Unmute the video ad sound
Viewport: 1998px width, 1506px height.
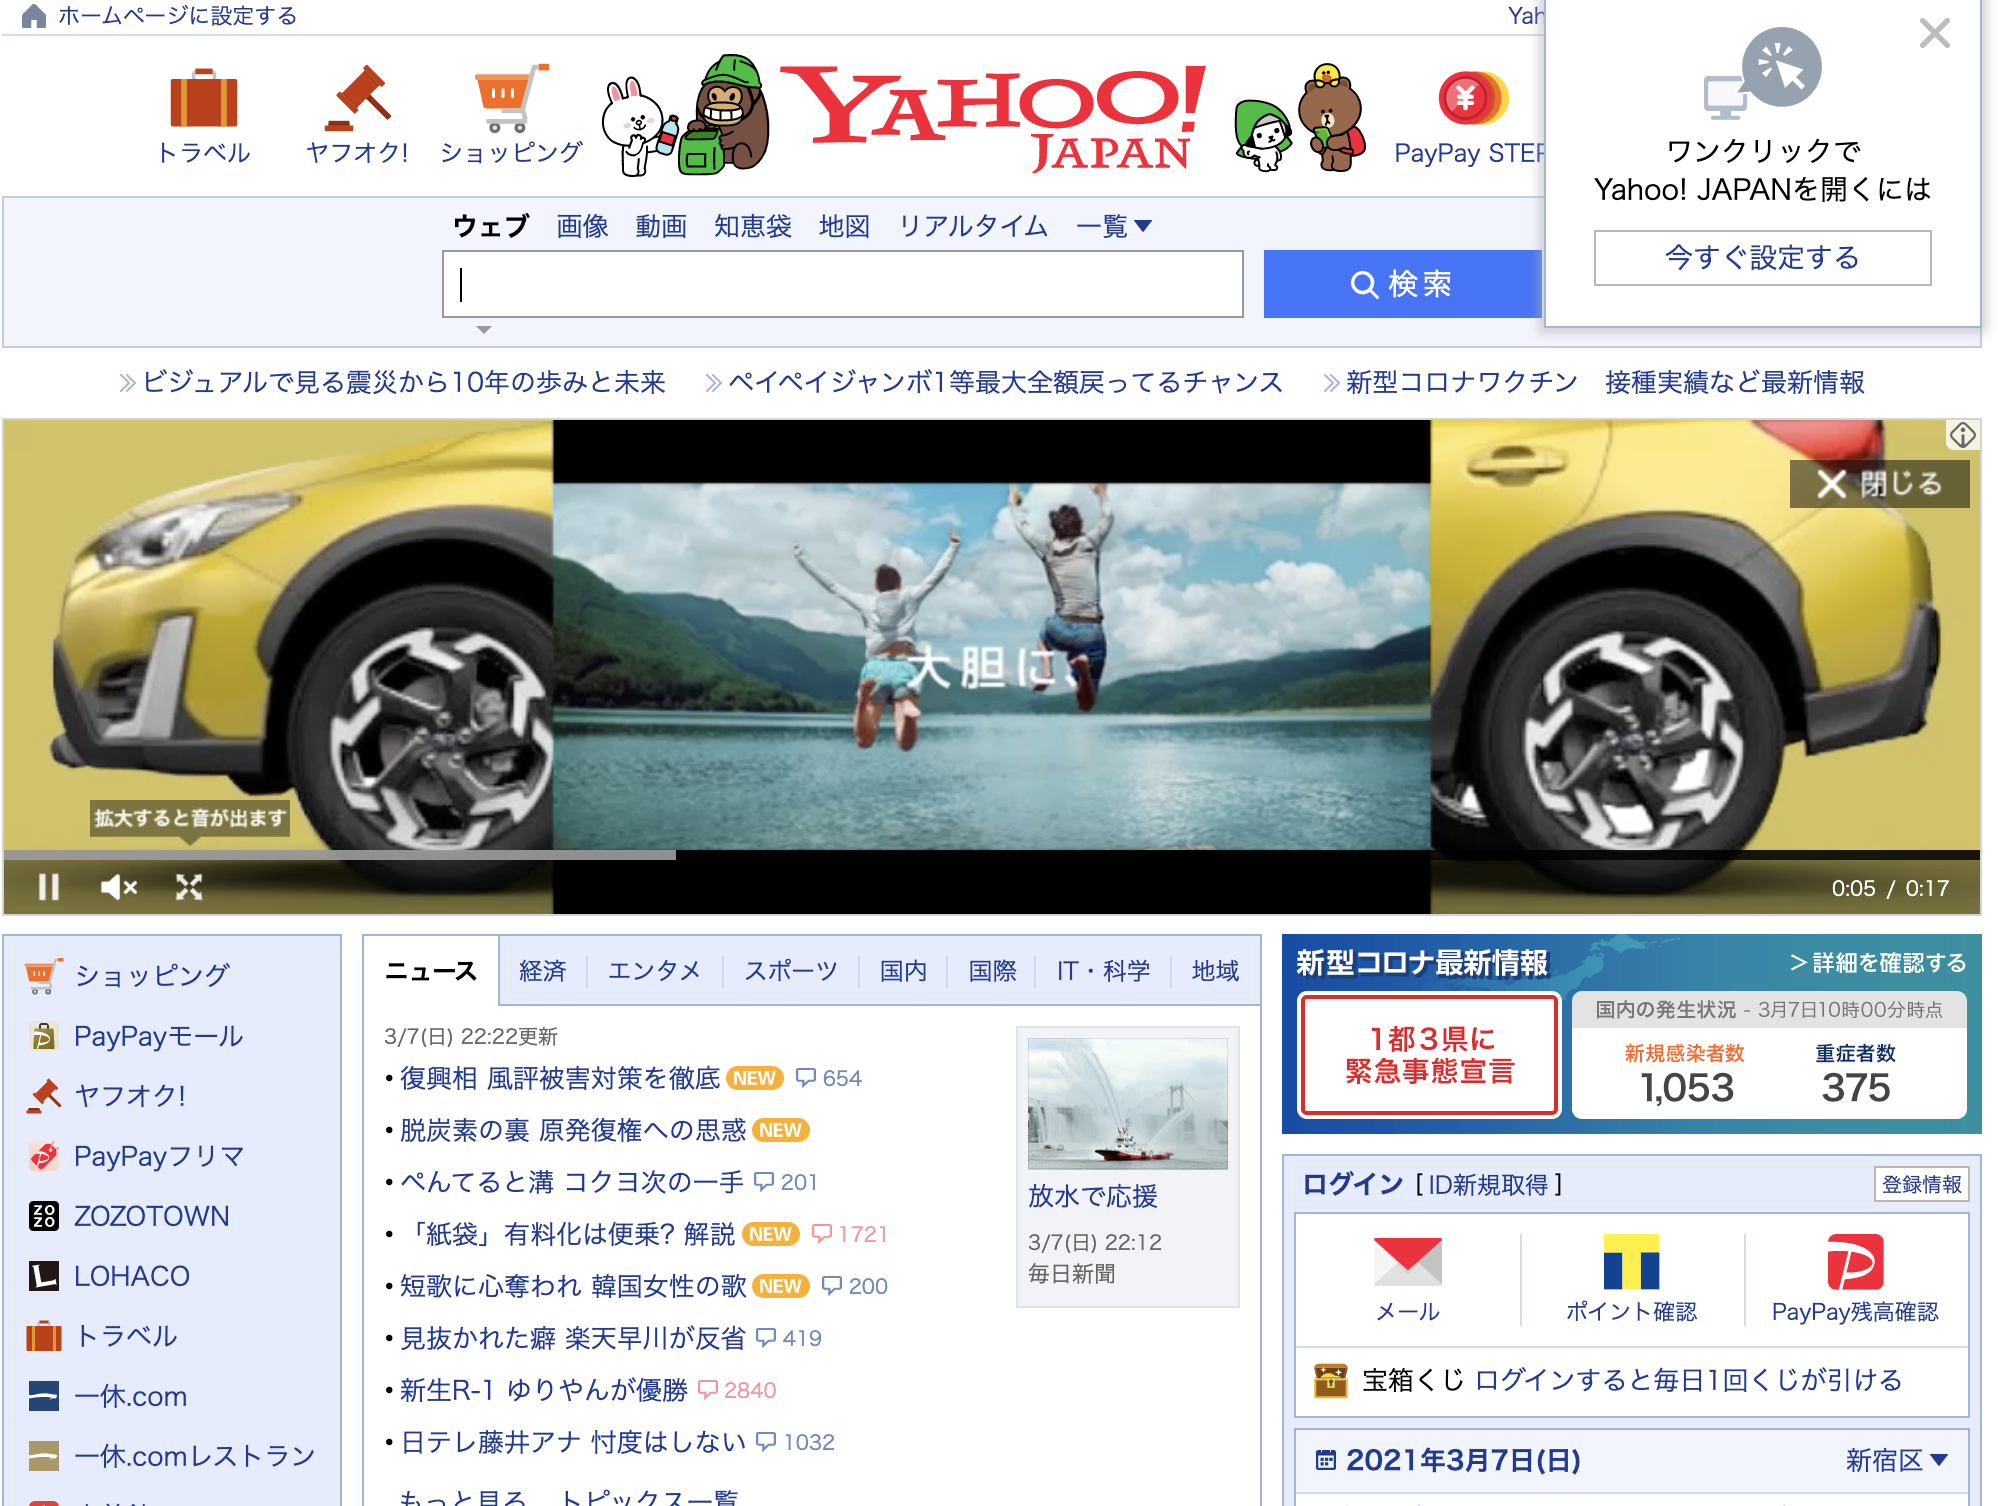click(x=118, y=887)
